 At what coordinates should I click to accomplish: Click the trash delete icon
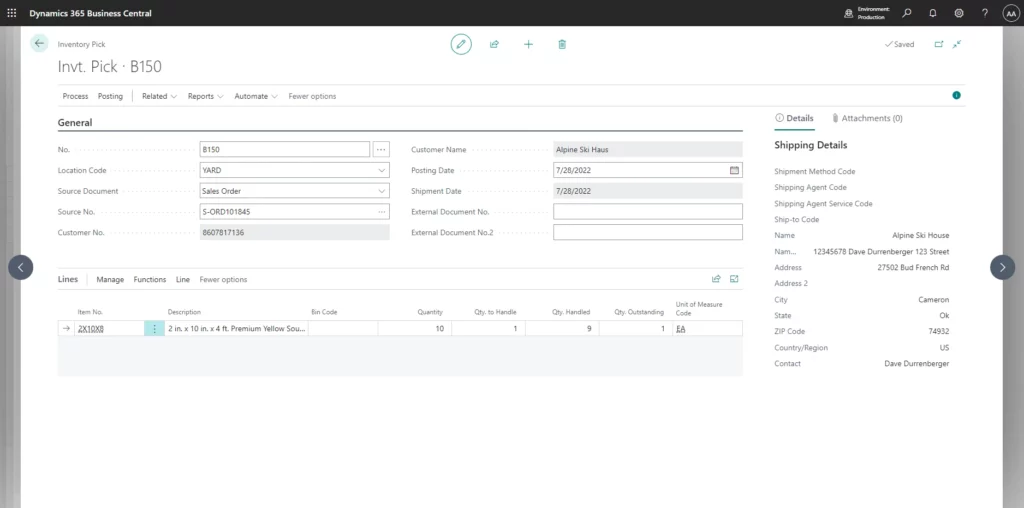click(562, 44)
